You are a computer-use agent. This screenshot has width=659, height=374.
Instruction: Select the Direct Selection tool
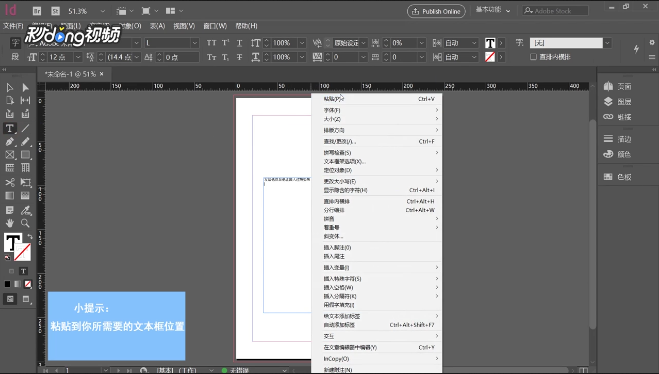[x=25, y=87]
